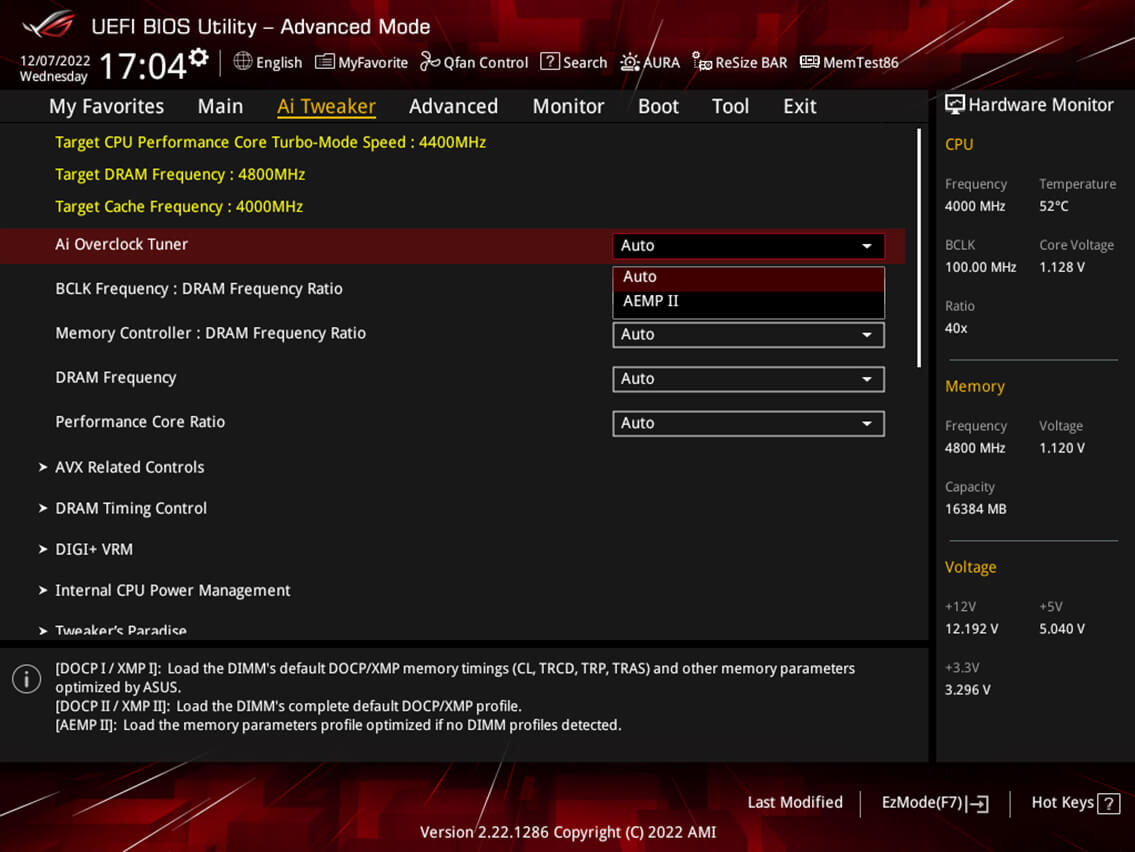Viewport: 1135px width, 852px height.
Task: Click the settings gear beside the clock
Action: (199, 59)
